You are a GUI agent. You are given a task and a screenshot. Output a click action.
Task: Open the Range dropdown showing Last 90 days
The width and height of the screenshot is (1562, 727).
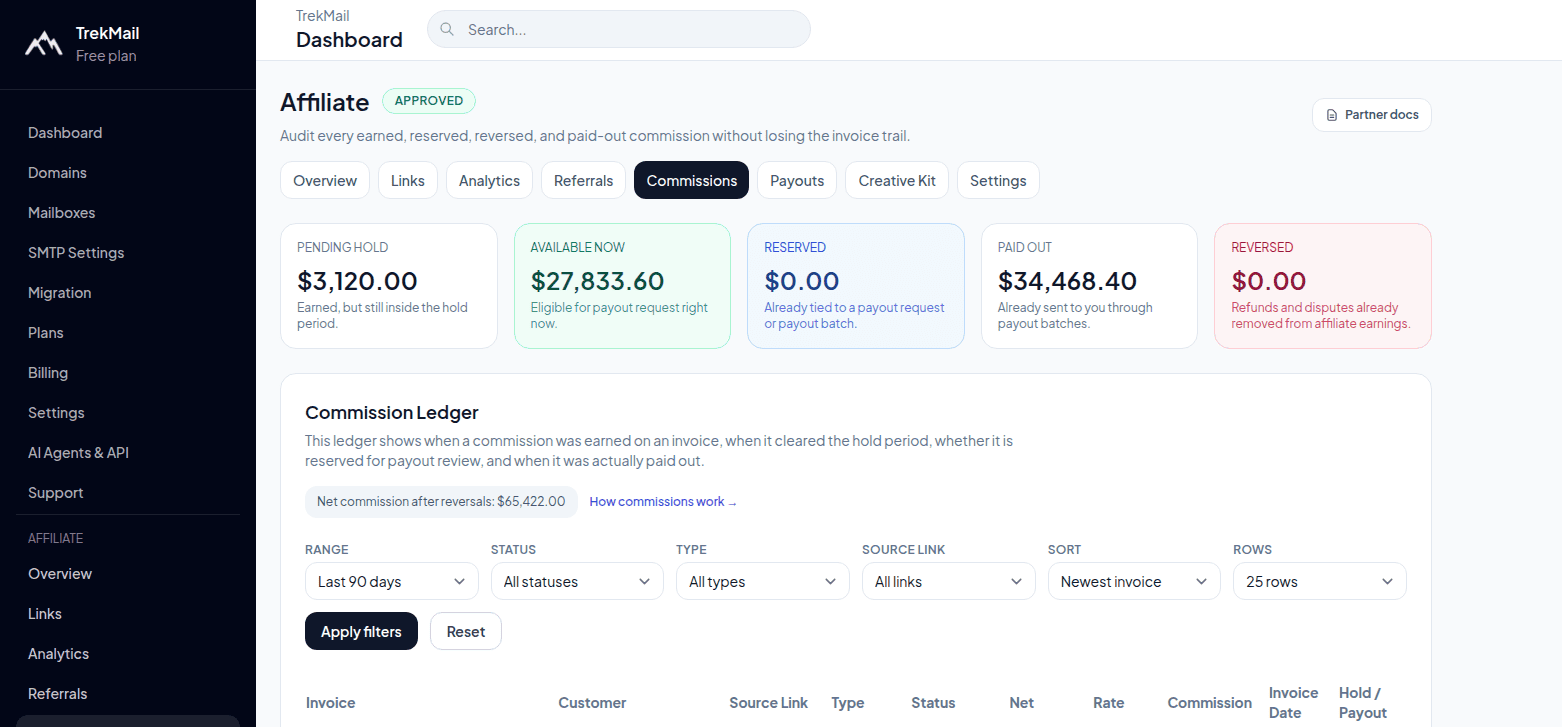point(391,581)
